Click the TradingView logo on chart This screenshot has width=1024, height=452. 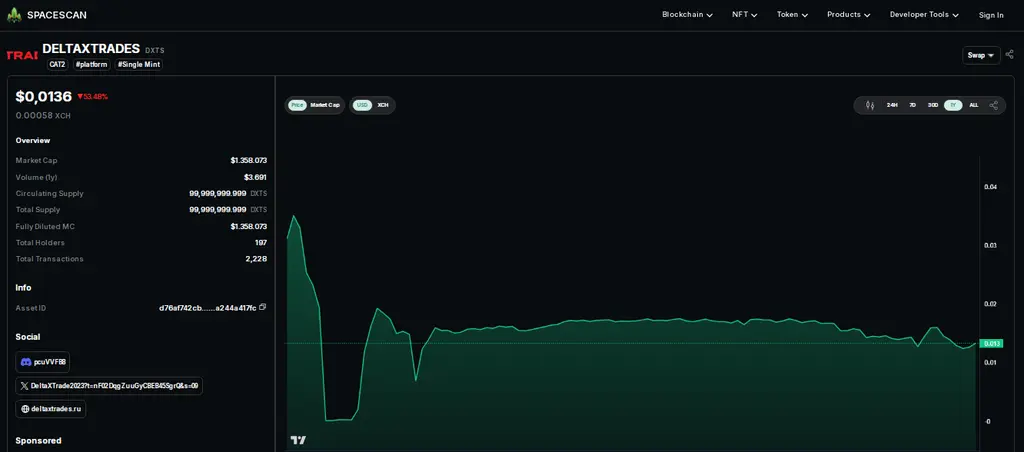tap(298, 440)
